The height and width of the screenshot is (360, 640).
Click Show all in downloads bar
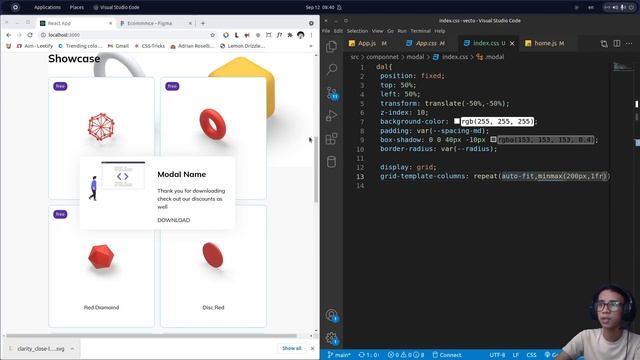click(291, 348)
